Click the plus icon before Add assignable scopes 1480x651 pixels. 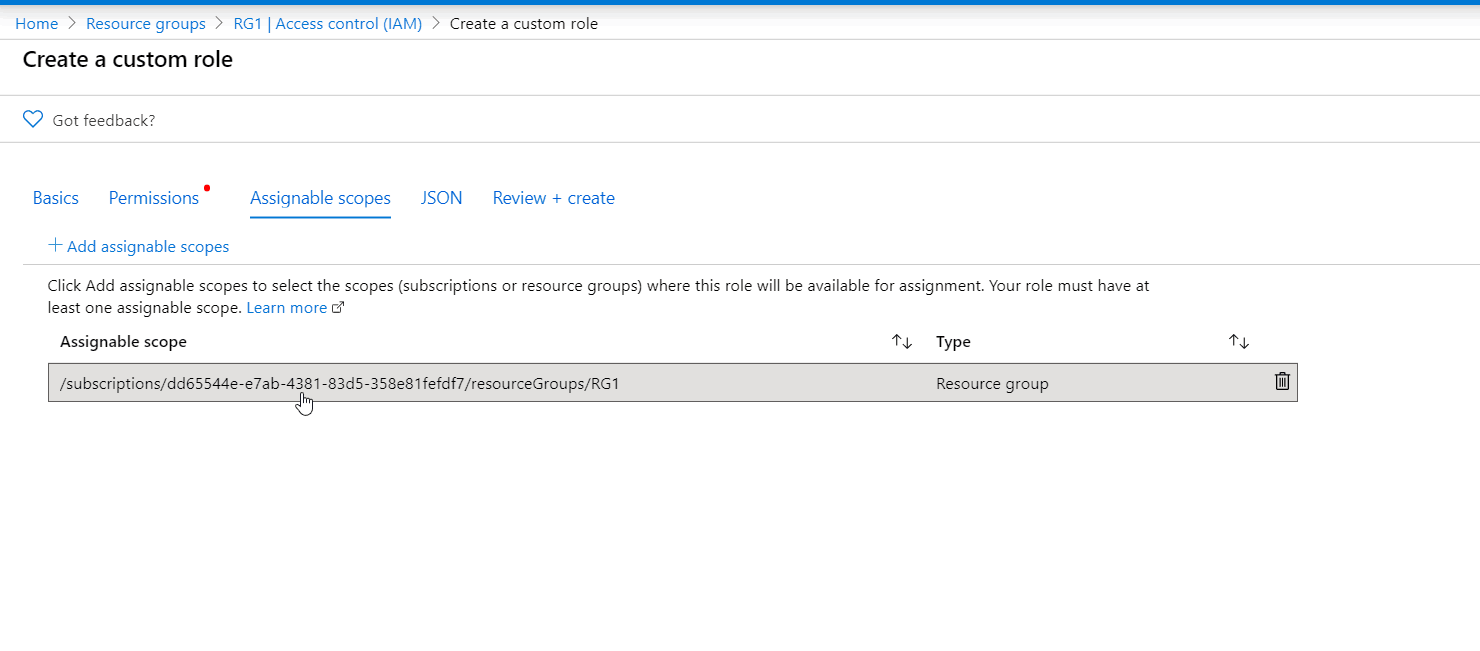[57, 245]
